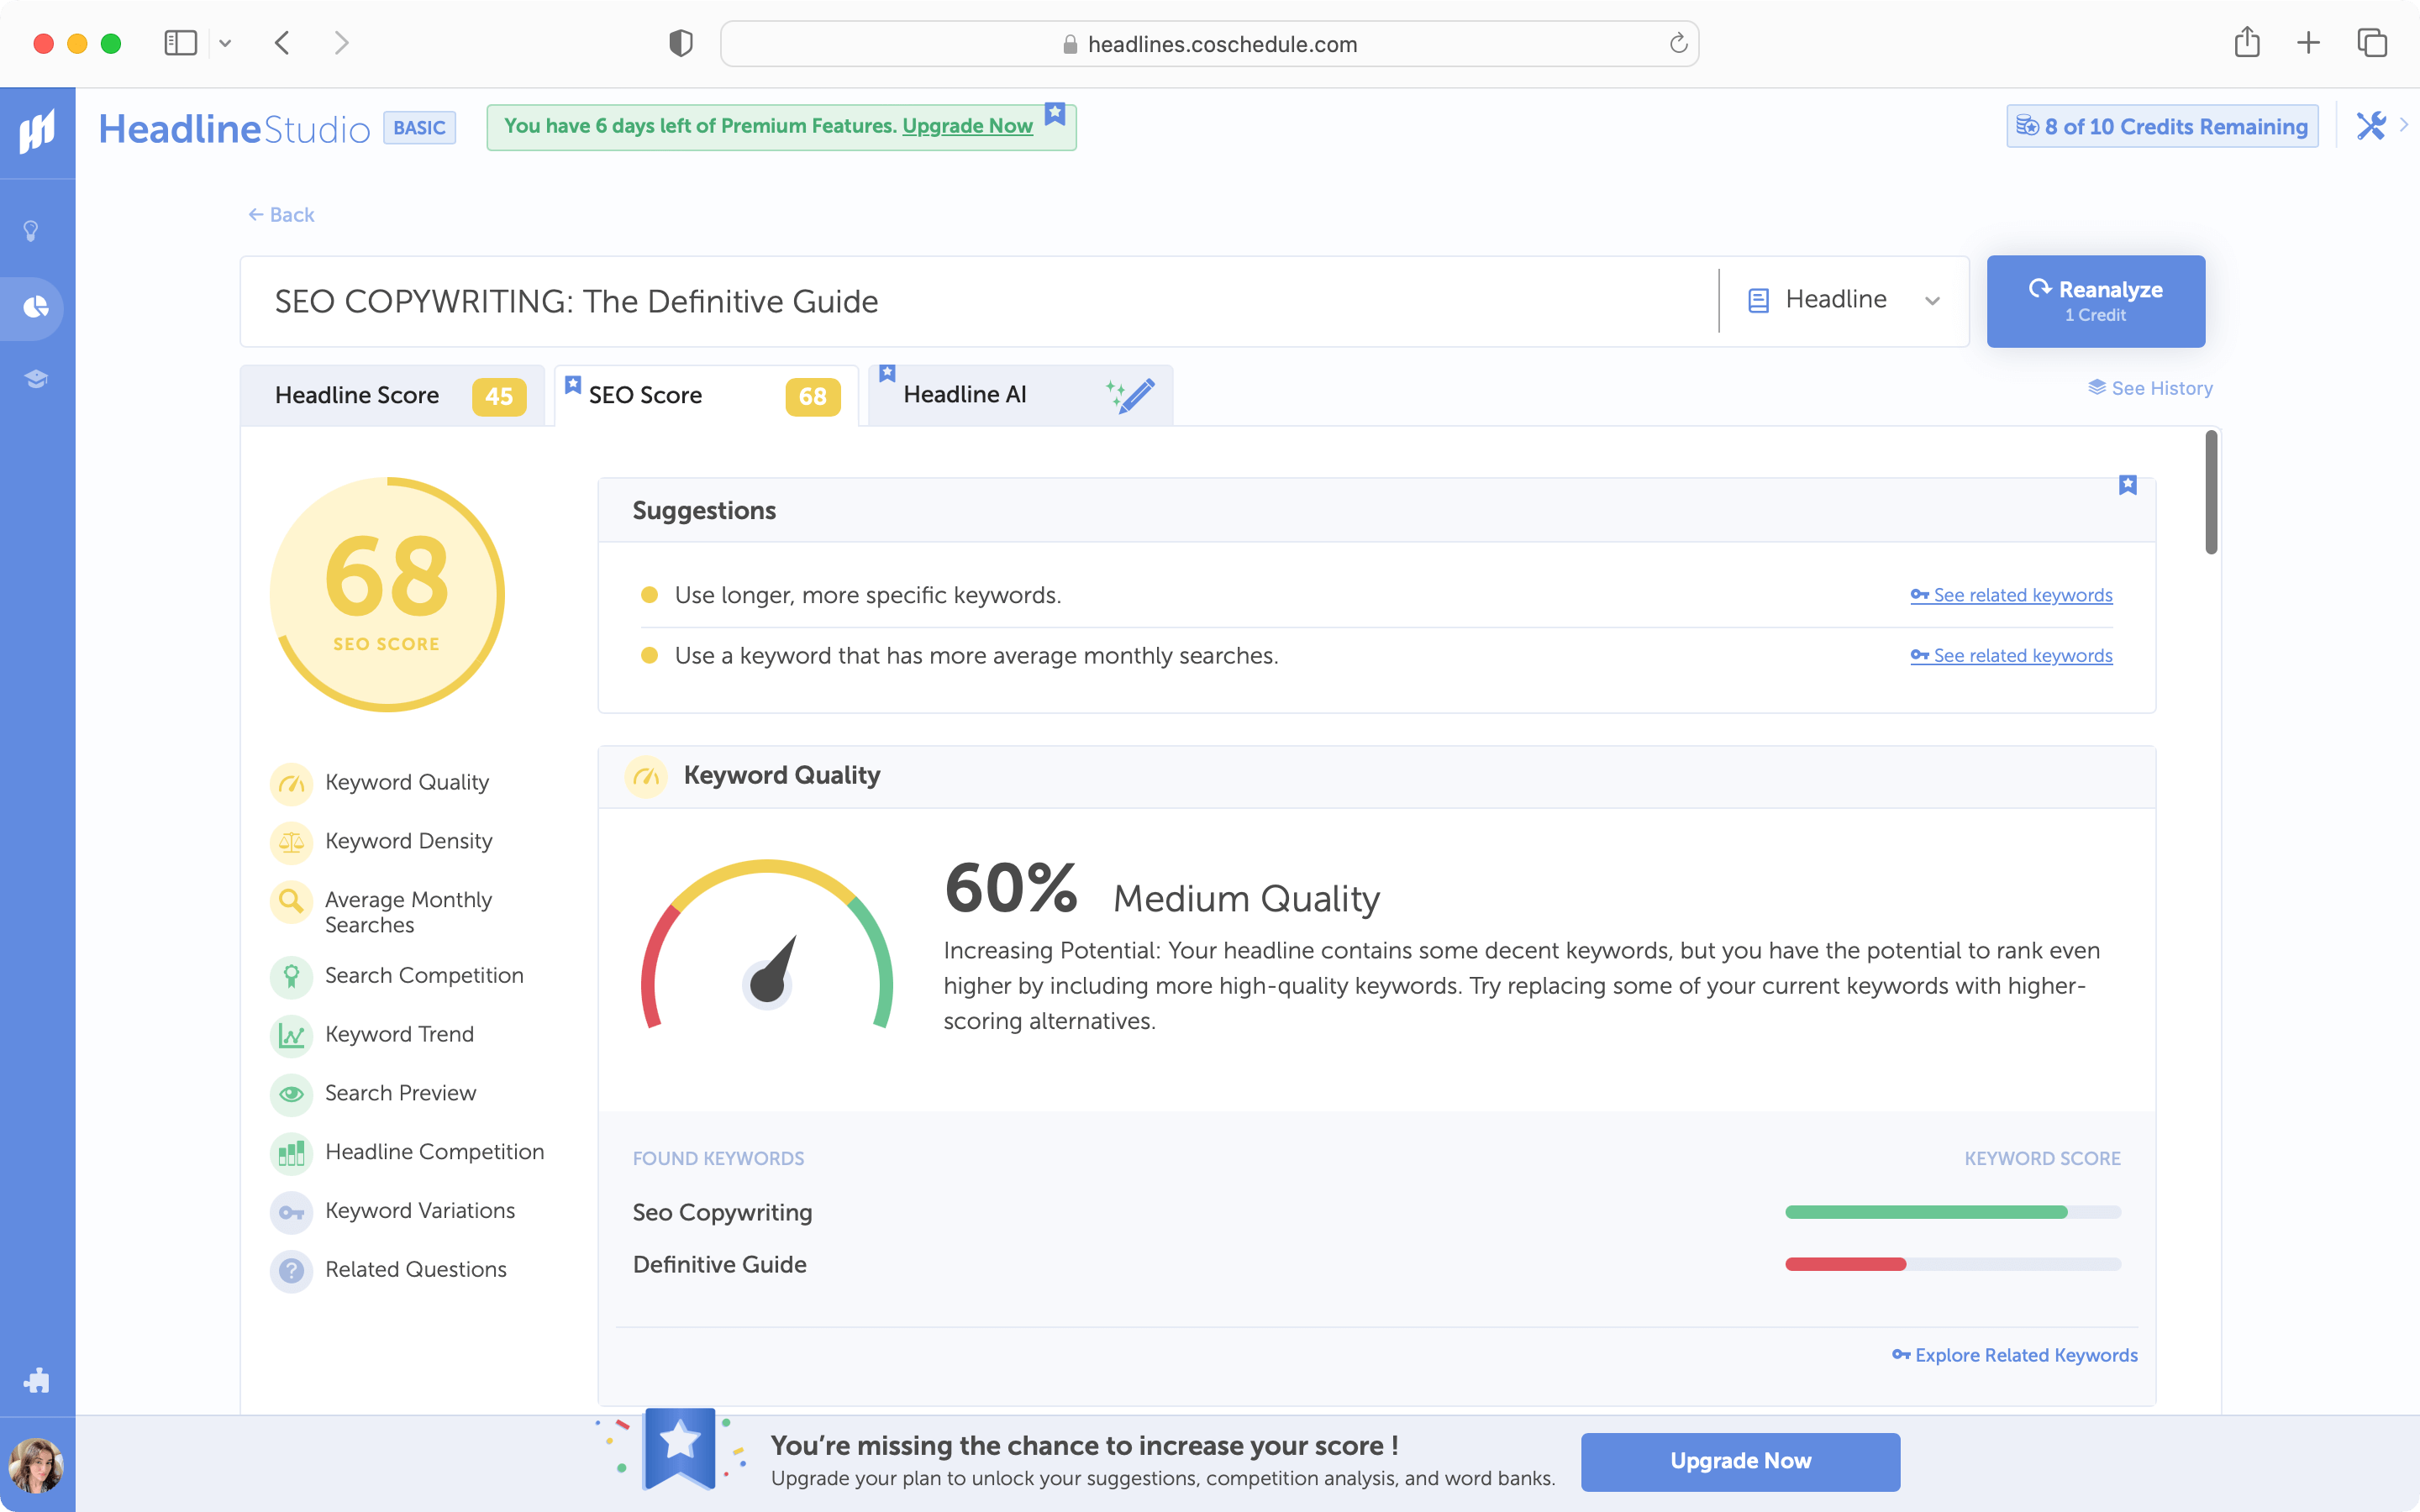
Task: Jump to Keyword Quality section
Action: [x=380, y=782]
